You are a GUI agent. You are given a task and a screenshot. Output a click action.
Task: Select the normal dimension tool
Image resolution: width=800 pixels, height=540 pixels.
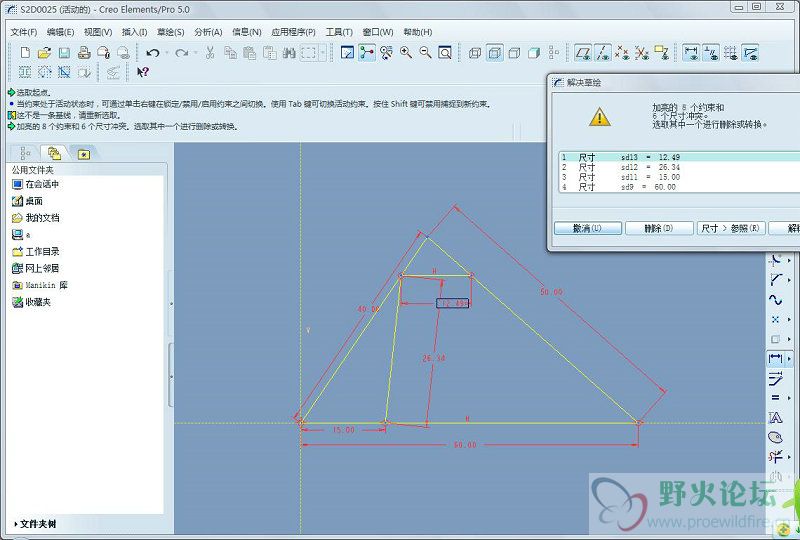[x=776, y=359]
